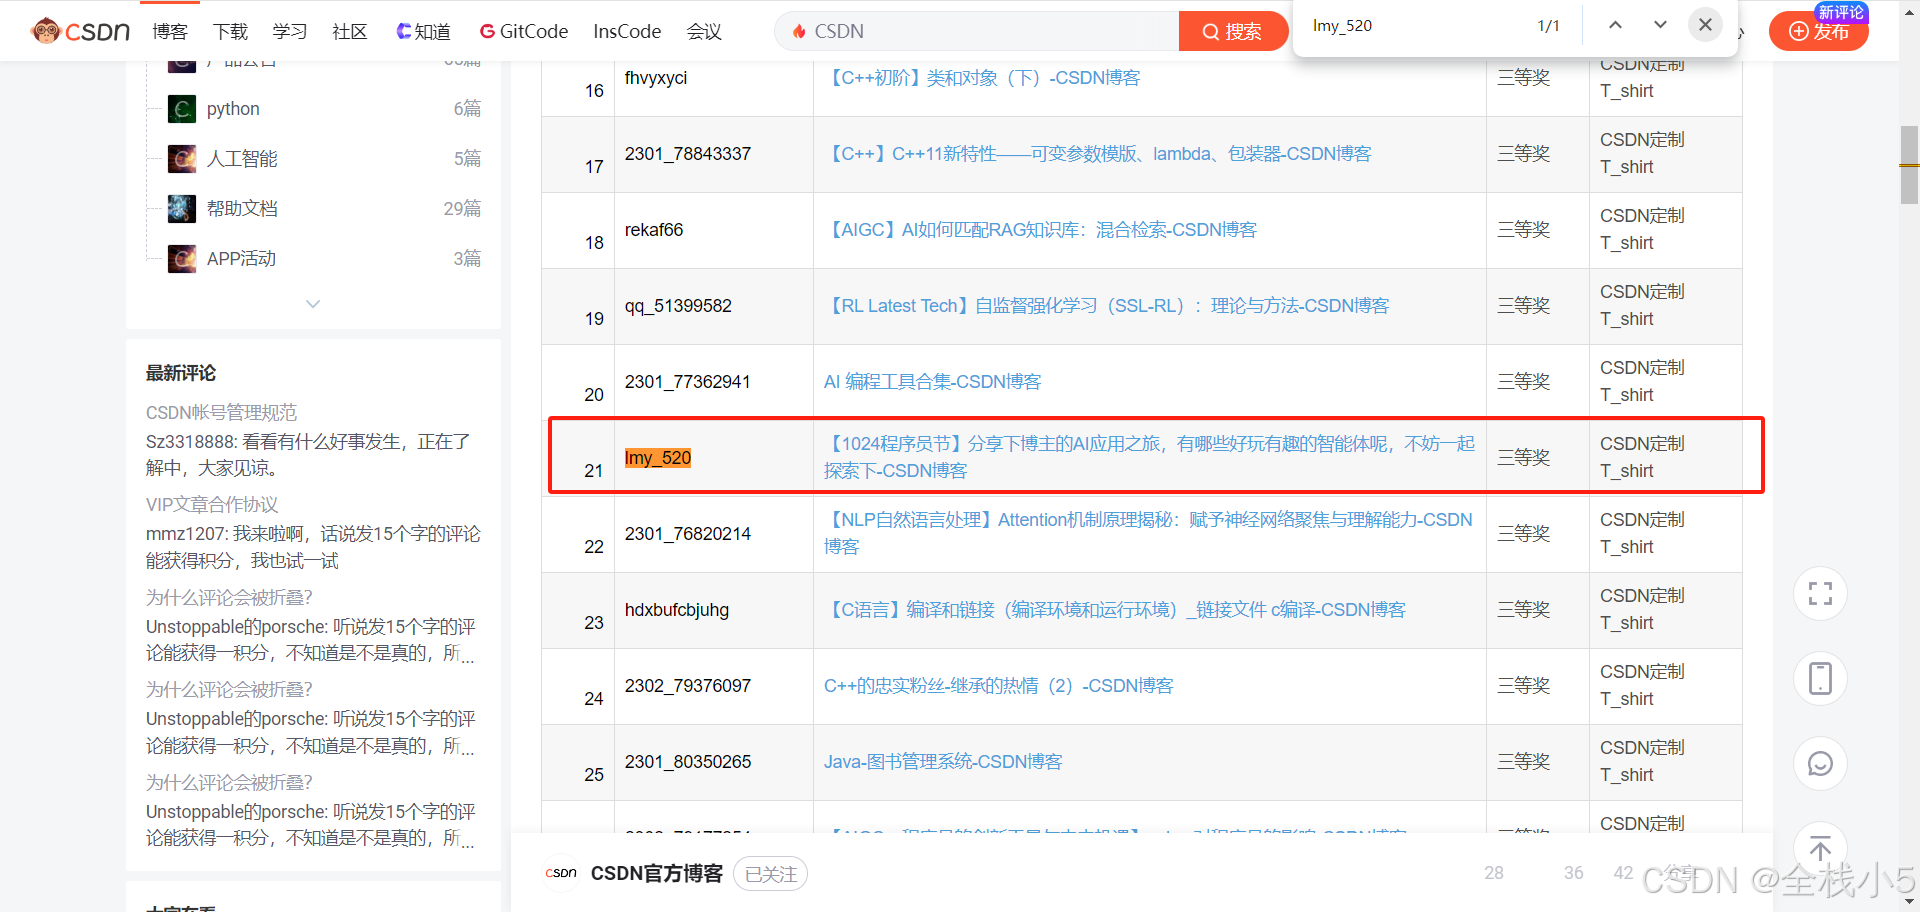
Task: Open the 社区 nav item
Action: pos(349,31)
